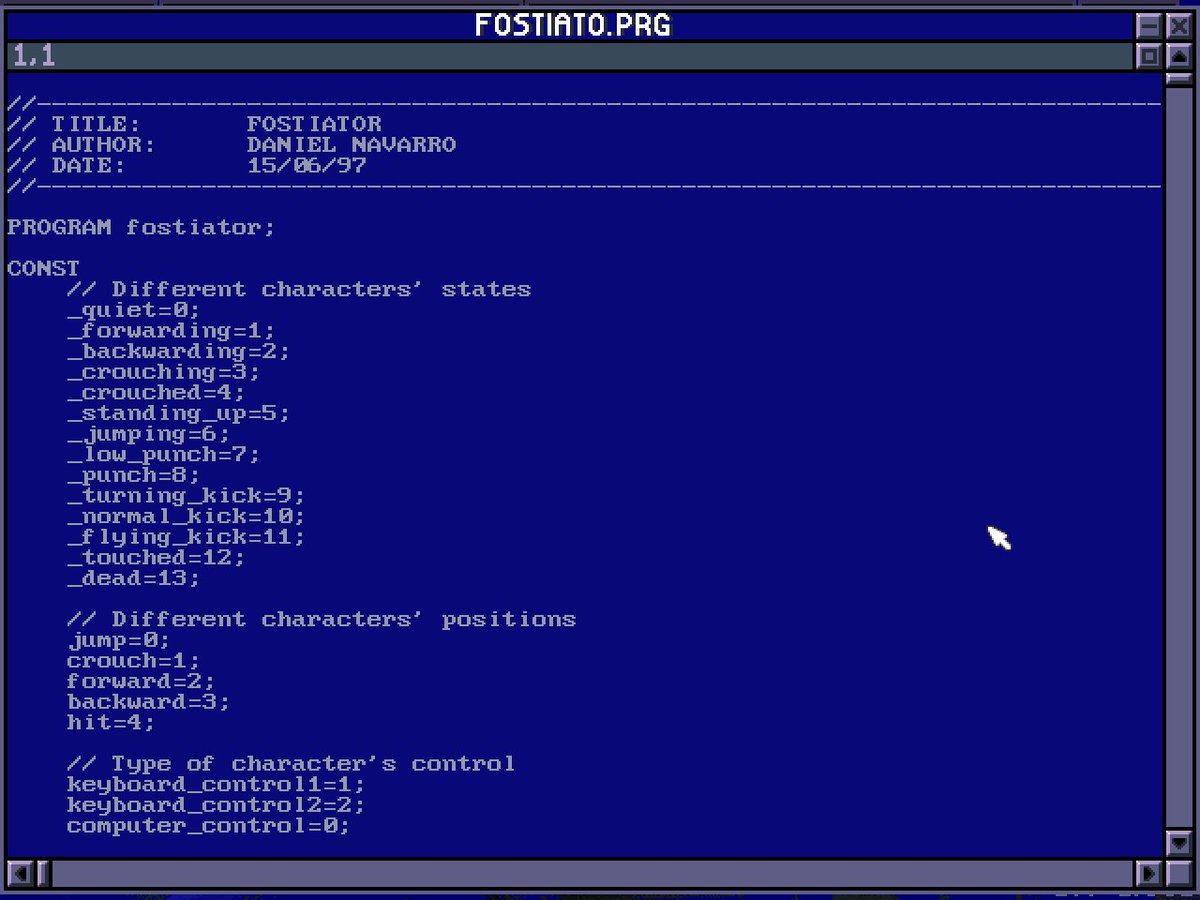This screenshot has height=900, width=1200.
Task: Click the _normal_kick=10; line
Action: pos(186,517)
